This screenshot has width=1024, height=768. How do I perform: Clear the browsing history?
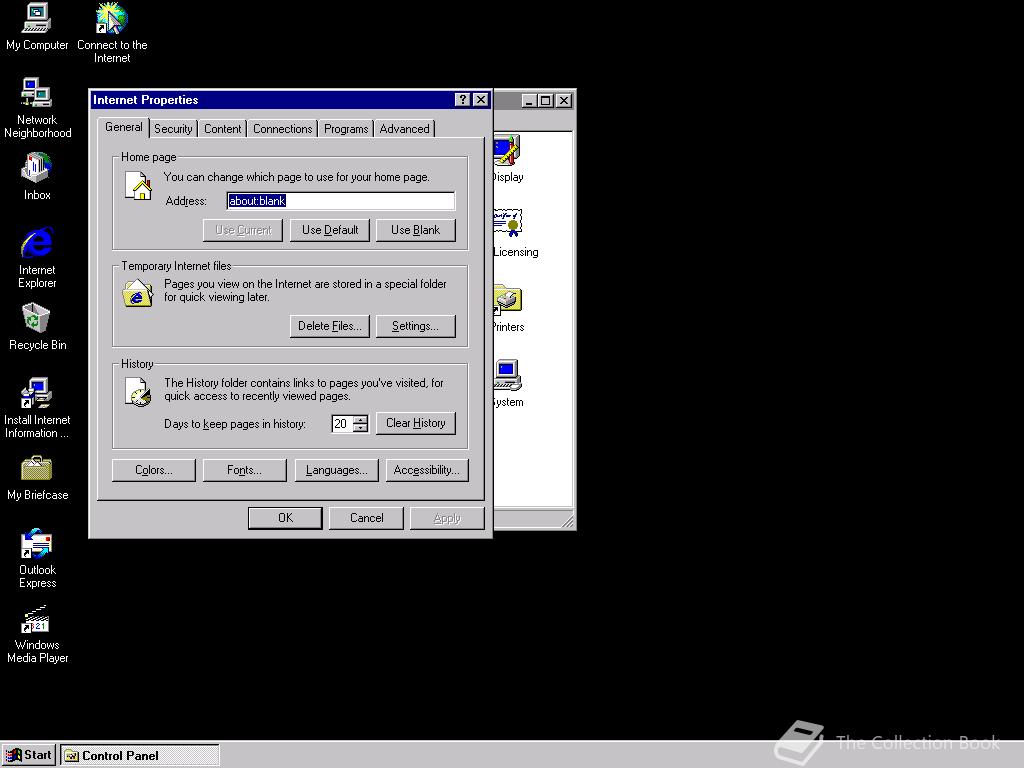[415, 423]
